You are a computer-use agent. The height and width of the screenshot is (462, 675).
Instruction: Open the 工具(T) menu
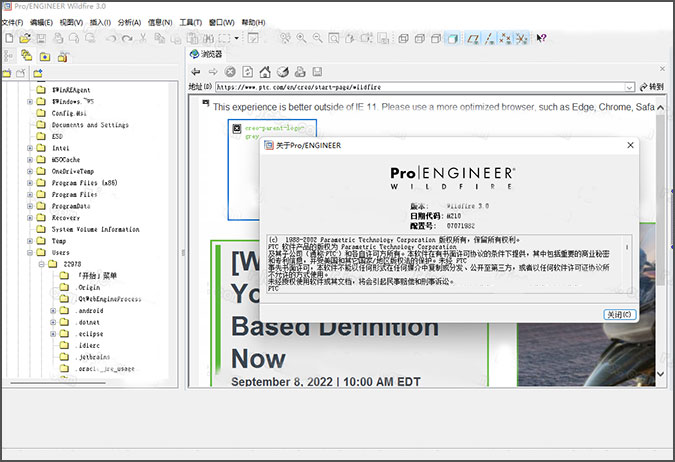tap(190, 22)
